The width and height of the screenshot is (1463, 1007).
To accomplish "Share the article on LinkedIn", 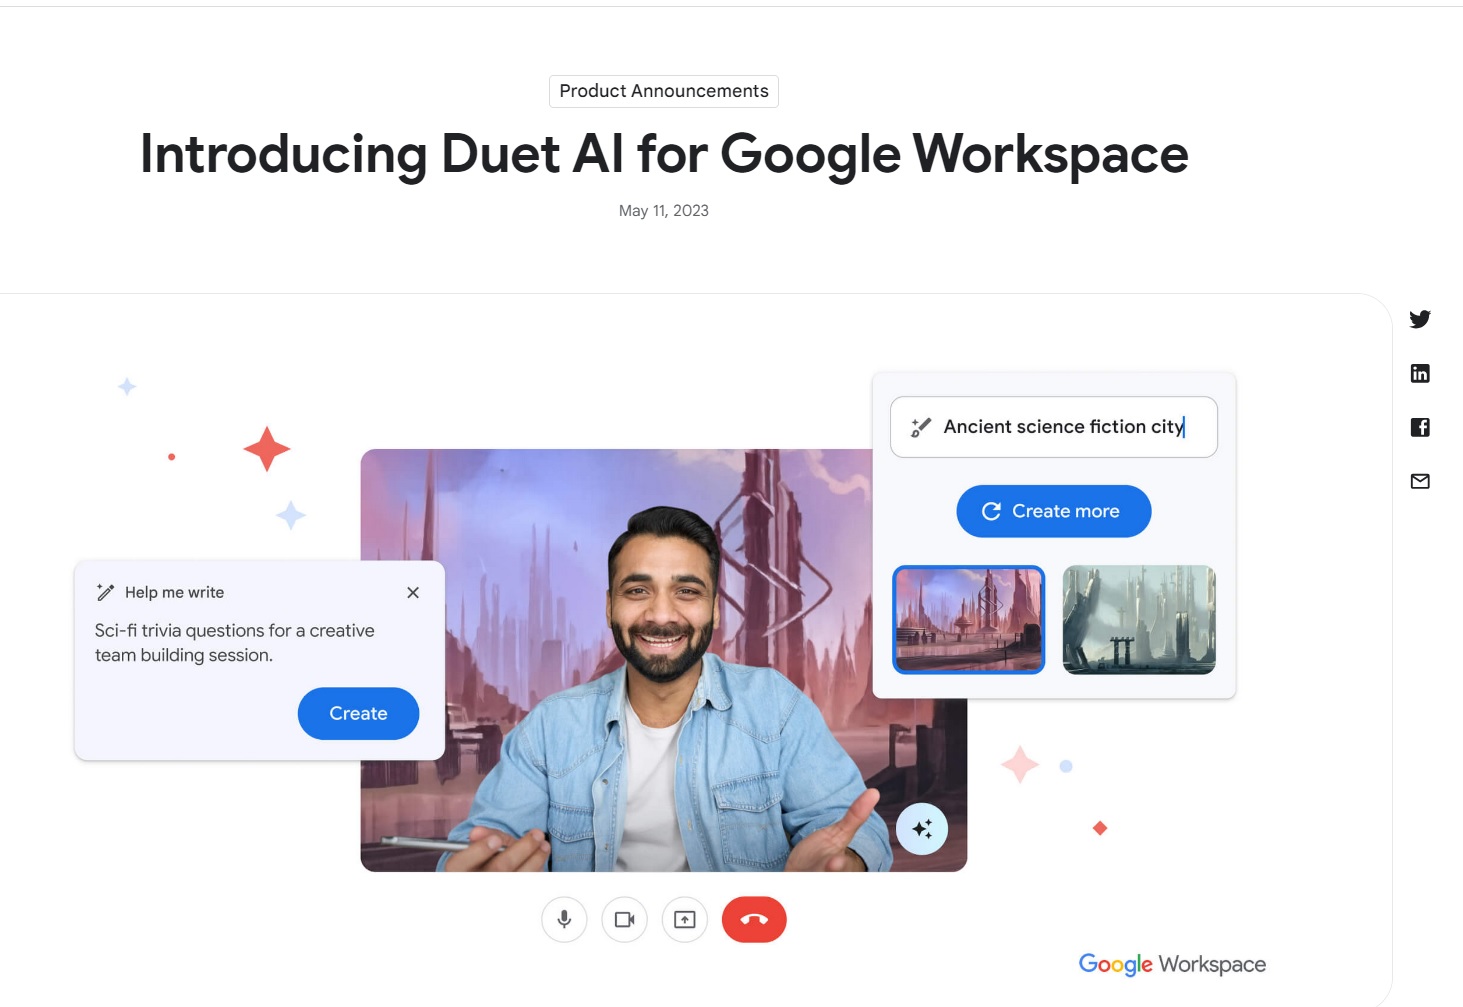I will point(1419,373).
